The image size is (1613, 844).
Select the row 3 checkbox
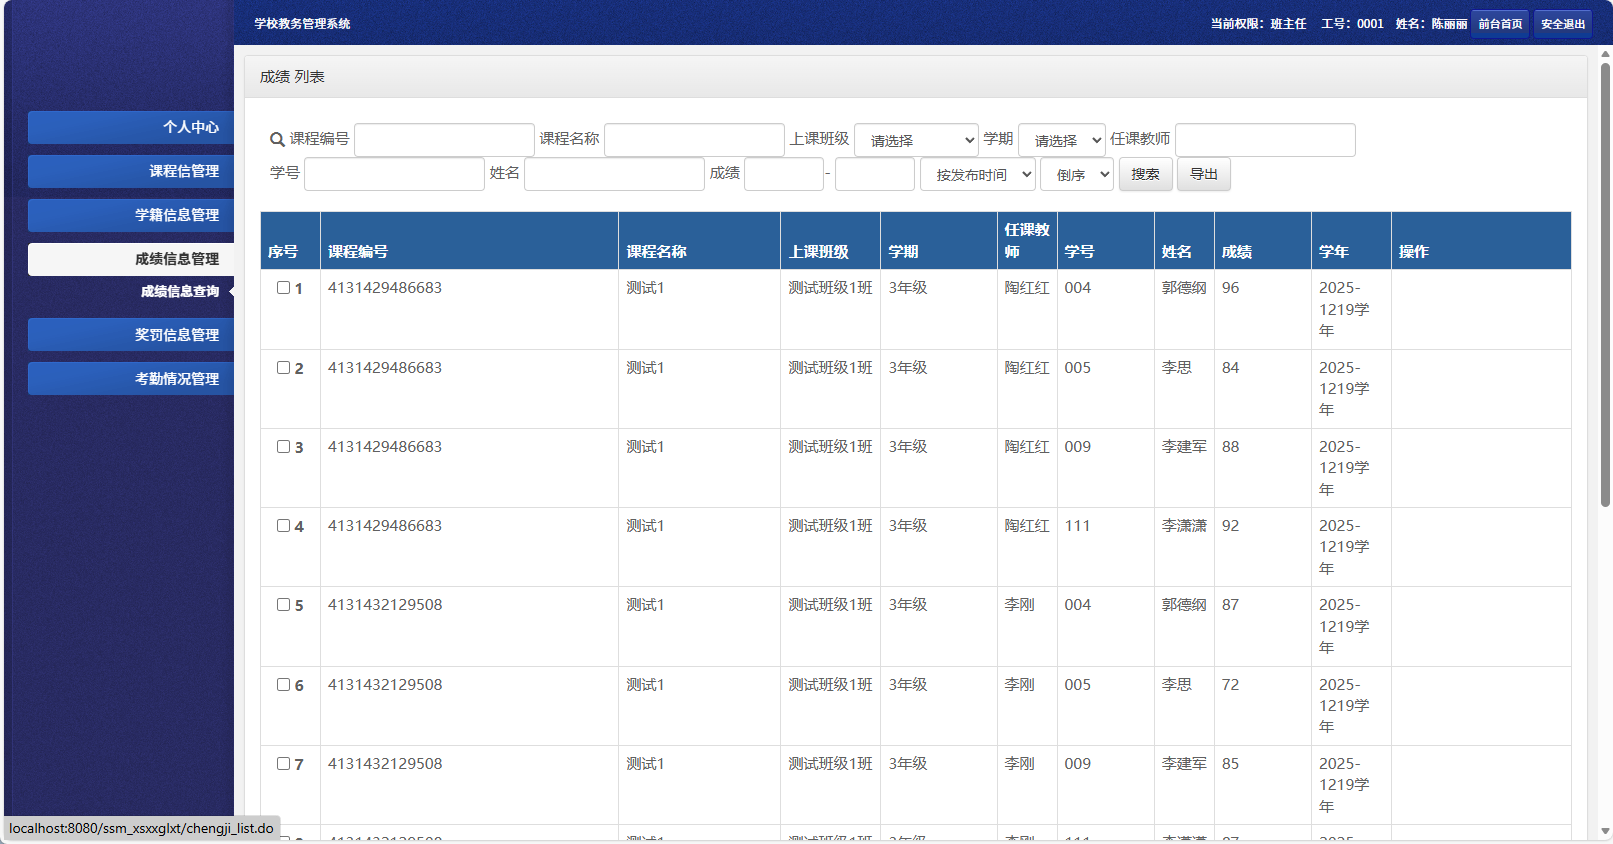click(x=283, y=447)
